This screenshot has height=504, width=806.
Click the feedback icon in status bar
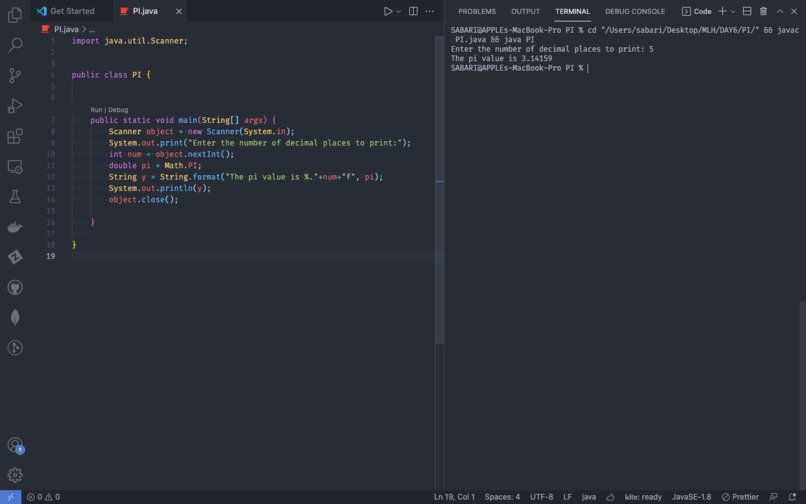773,497
